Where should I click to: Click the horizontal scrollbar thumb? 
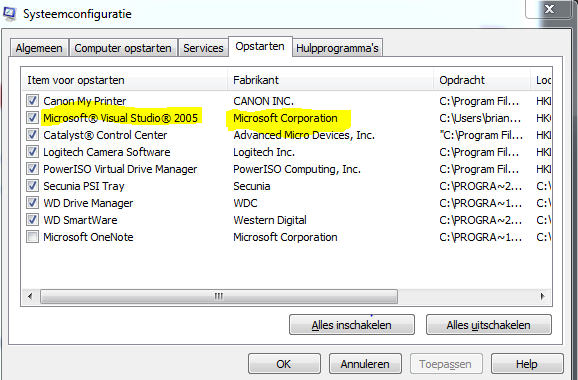point(219,296)
